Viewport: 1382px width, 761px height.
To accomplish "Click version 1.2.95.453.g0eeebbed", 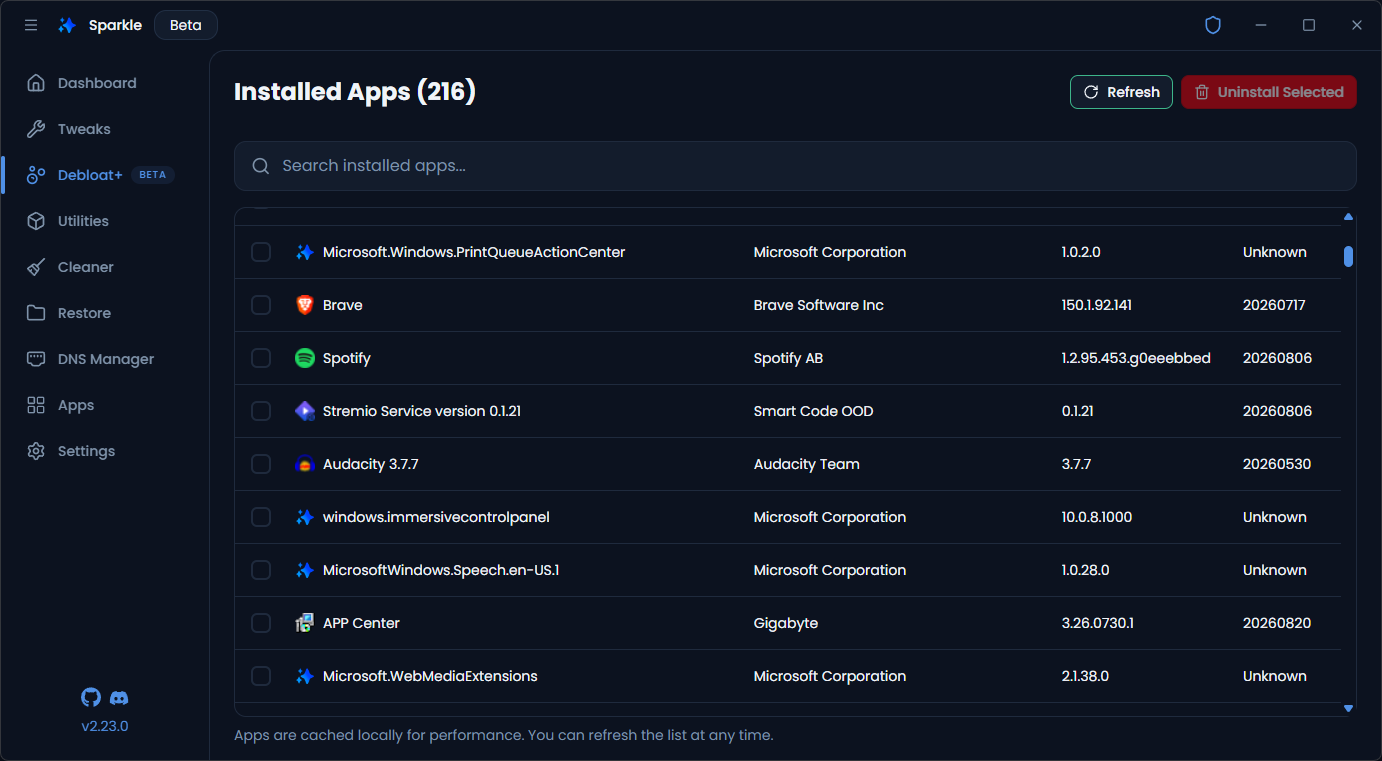I will tap(1136, 358).
